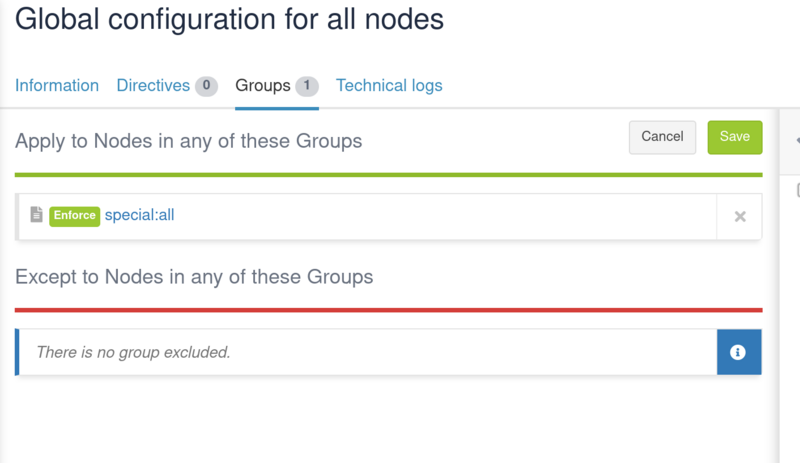
Task: Click the Cancel button
Action: pyautogui.click(x=662, y=137)
